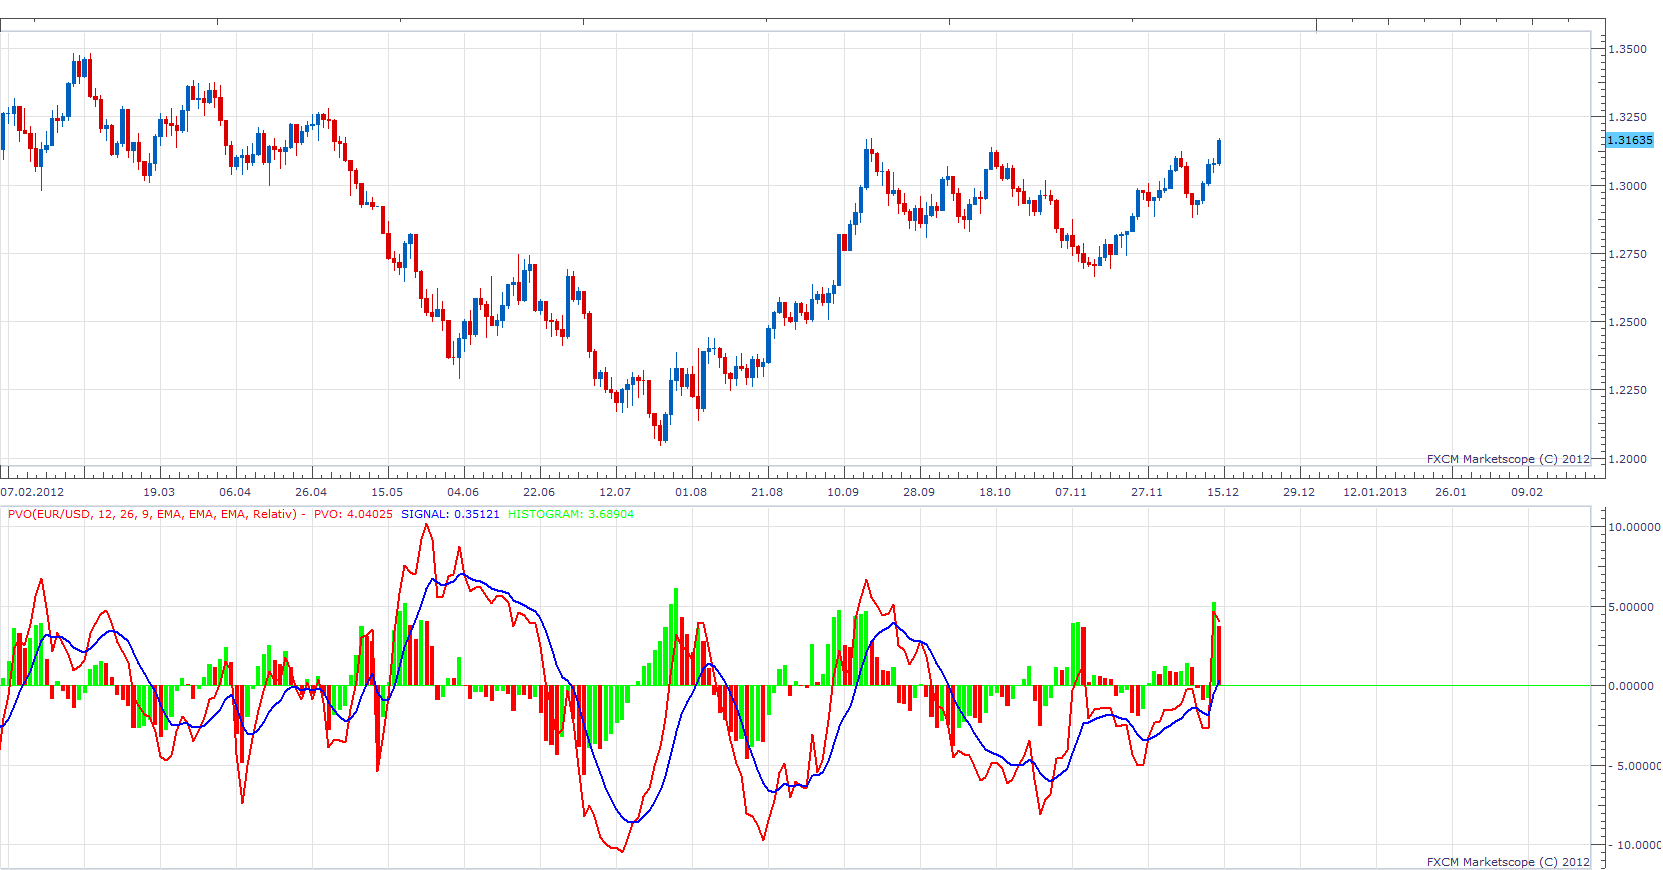Click the 0.00000 indicator axis label

(1631, 686)
